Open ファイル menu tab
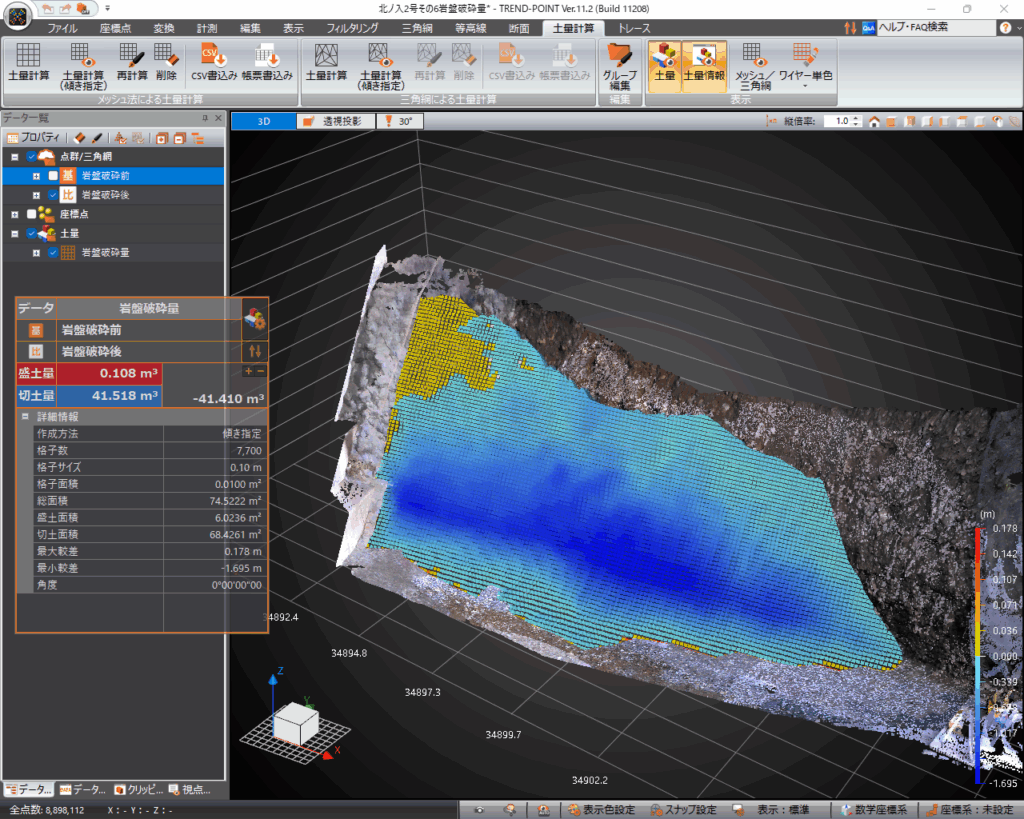This screenshot has width=1024, height=819. pos(63,28)
